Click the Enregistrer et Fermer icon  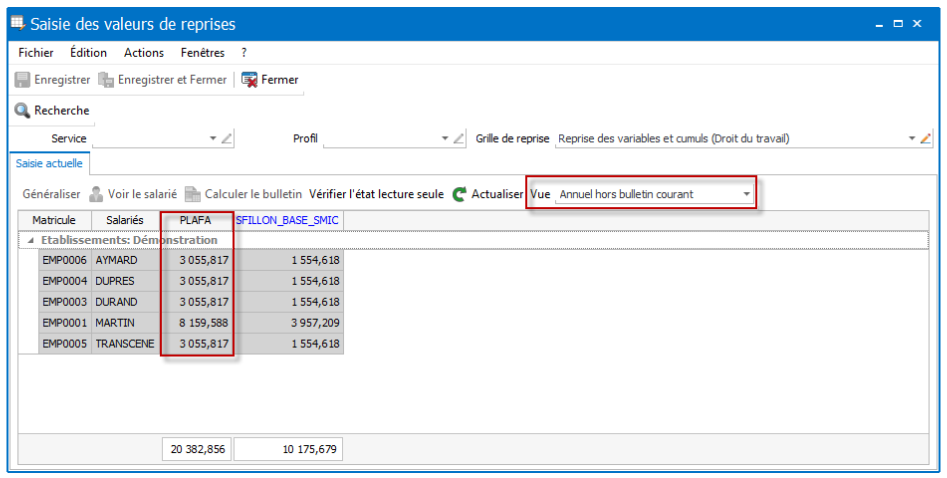[x=106, y=80]
